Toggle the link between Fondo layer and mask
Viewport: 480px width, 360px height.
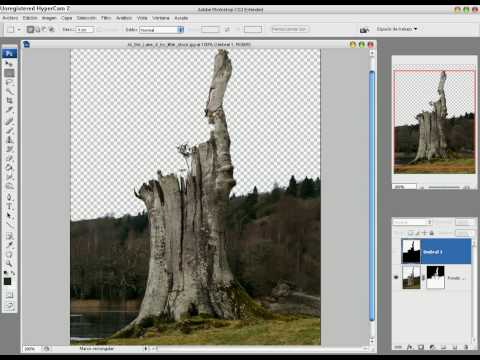pos(423,277)
